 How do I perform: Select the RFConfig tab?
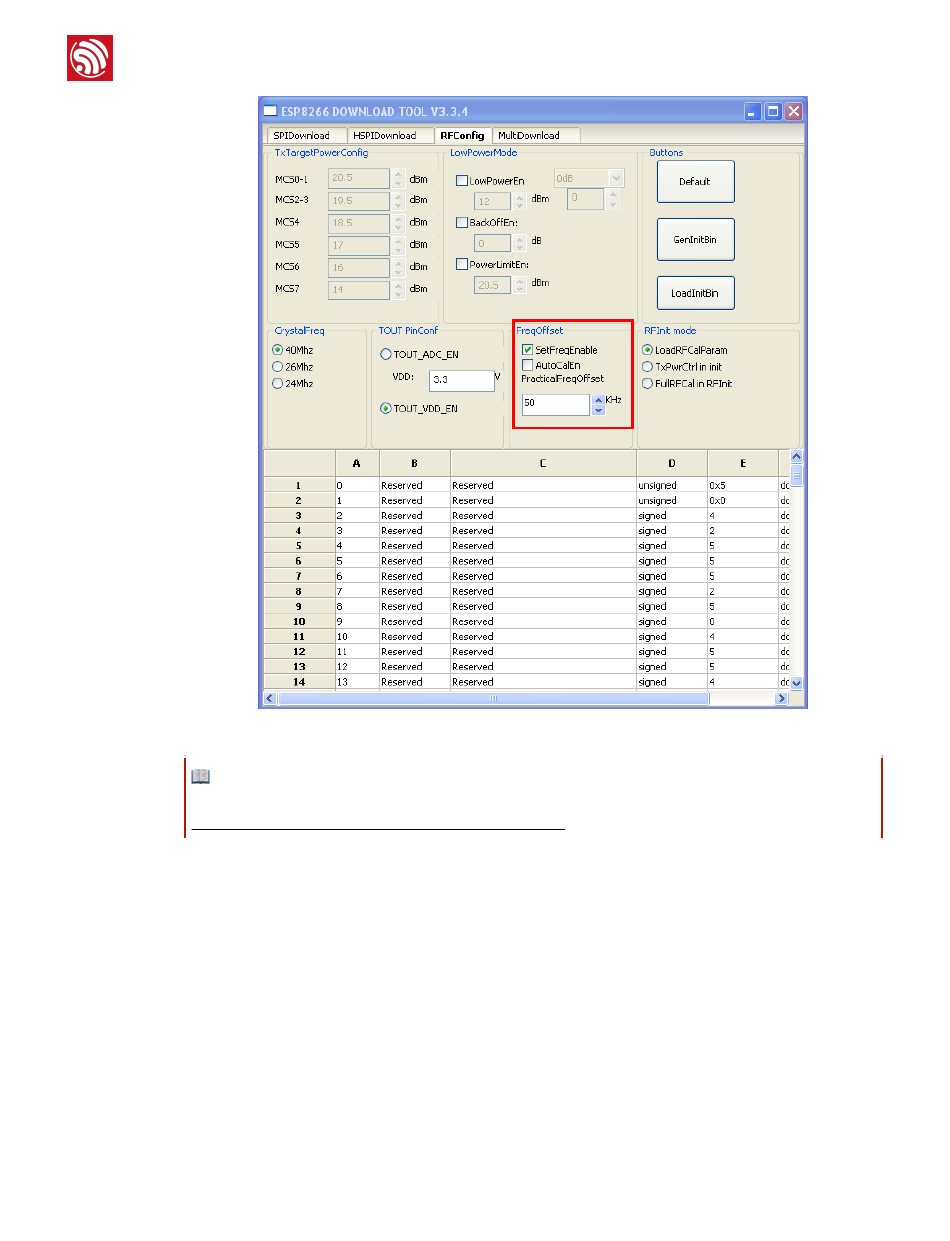463,135
